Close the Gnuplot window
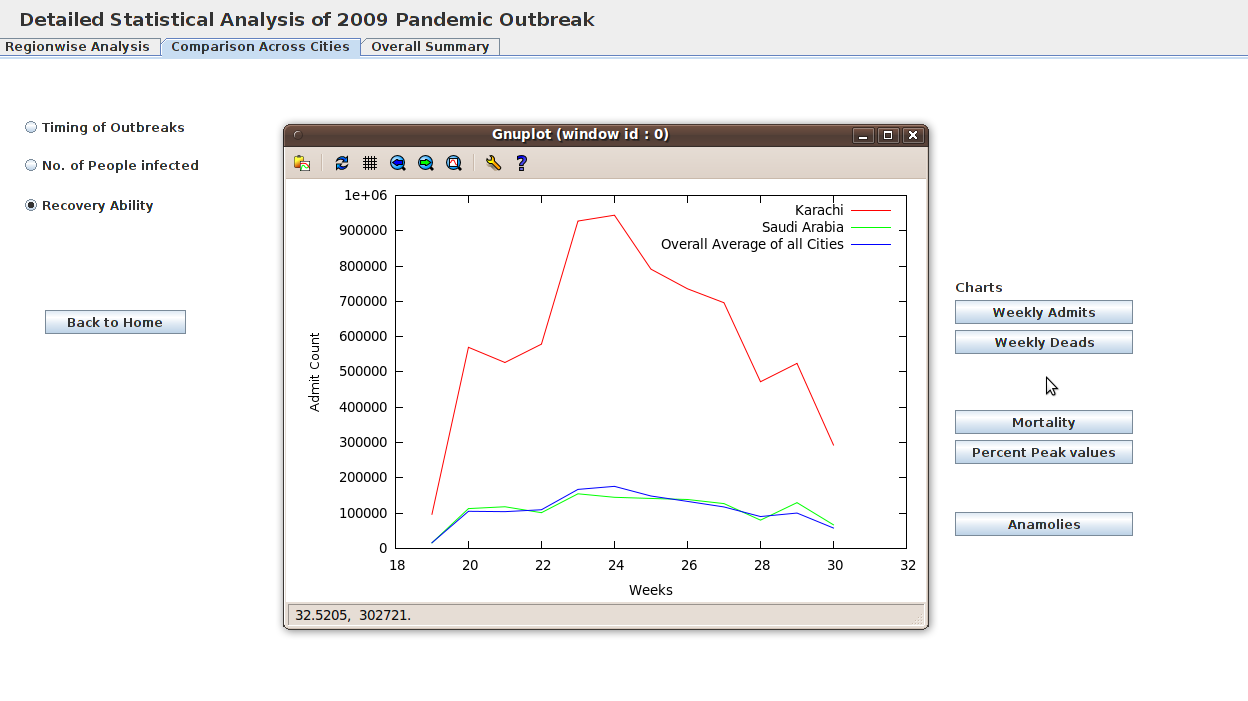 913,135
